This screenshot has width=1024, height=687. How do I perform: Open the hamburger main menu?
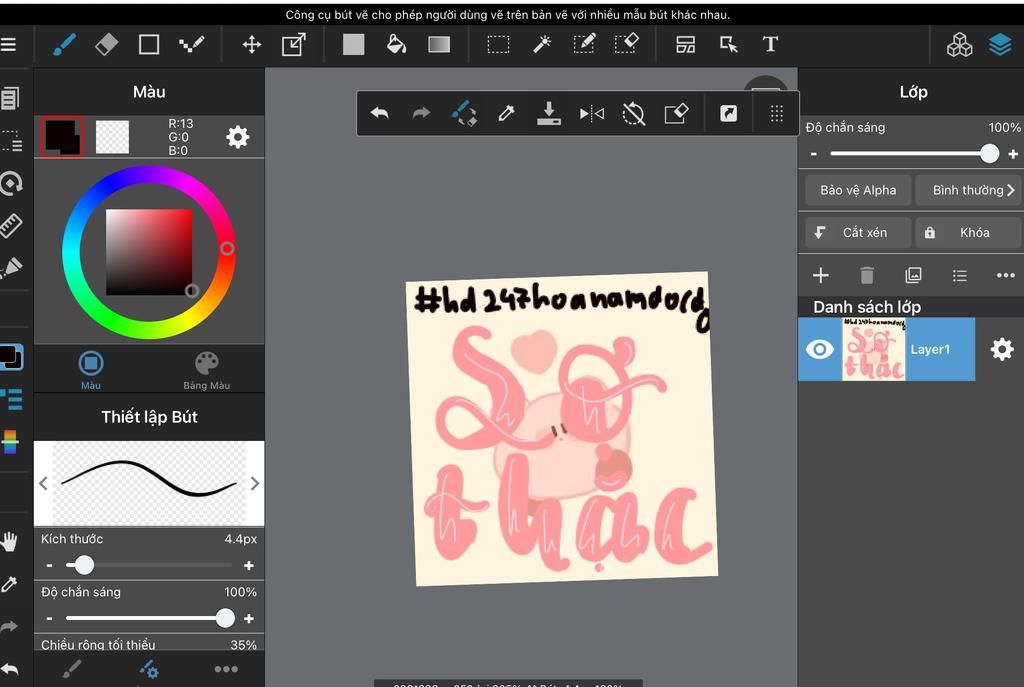coord(8,44)
